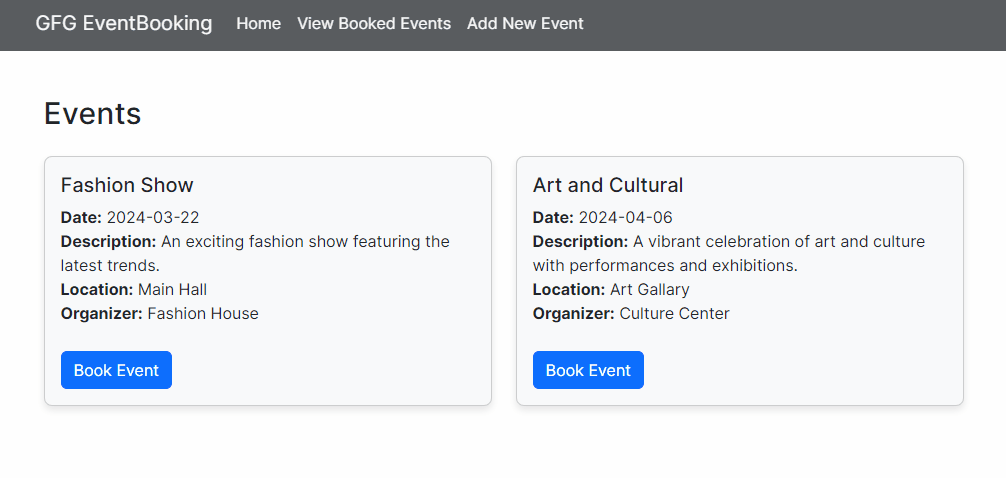Open View Booked Events page

pos(374,23)
